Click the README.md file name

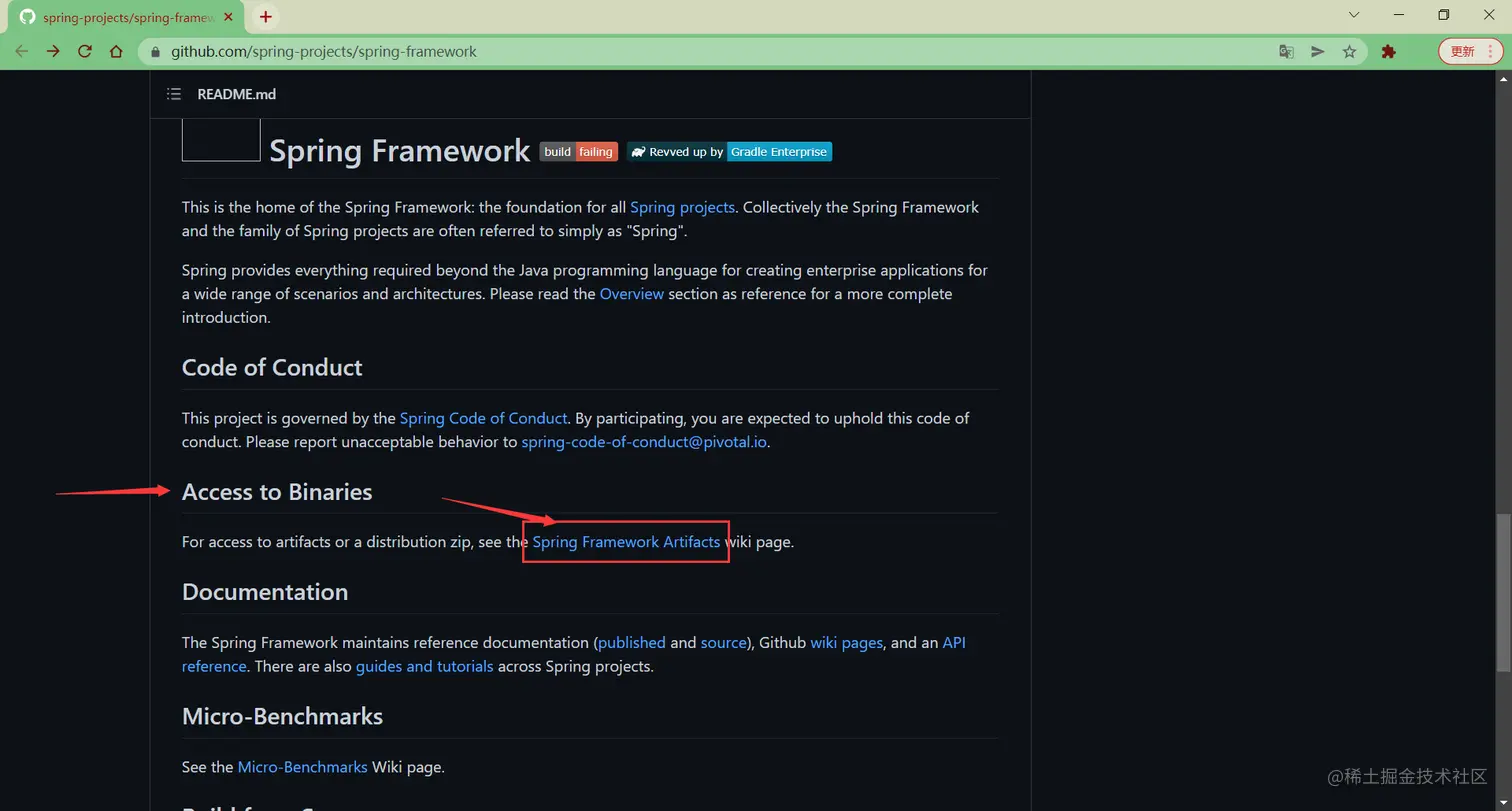(237, 94)
